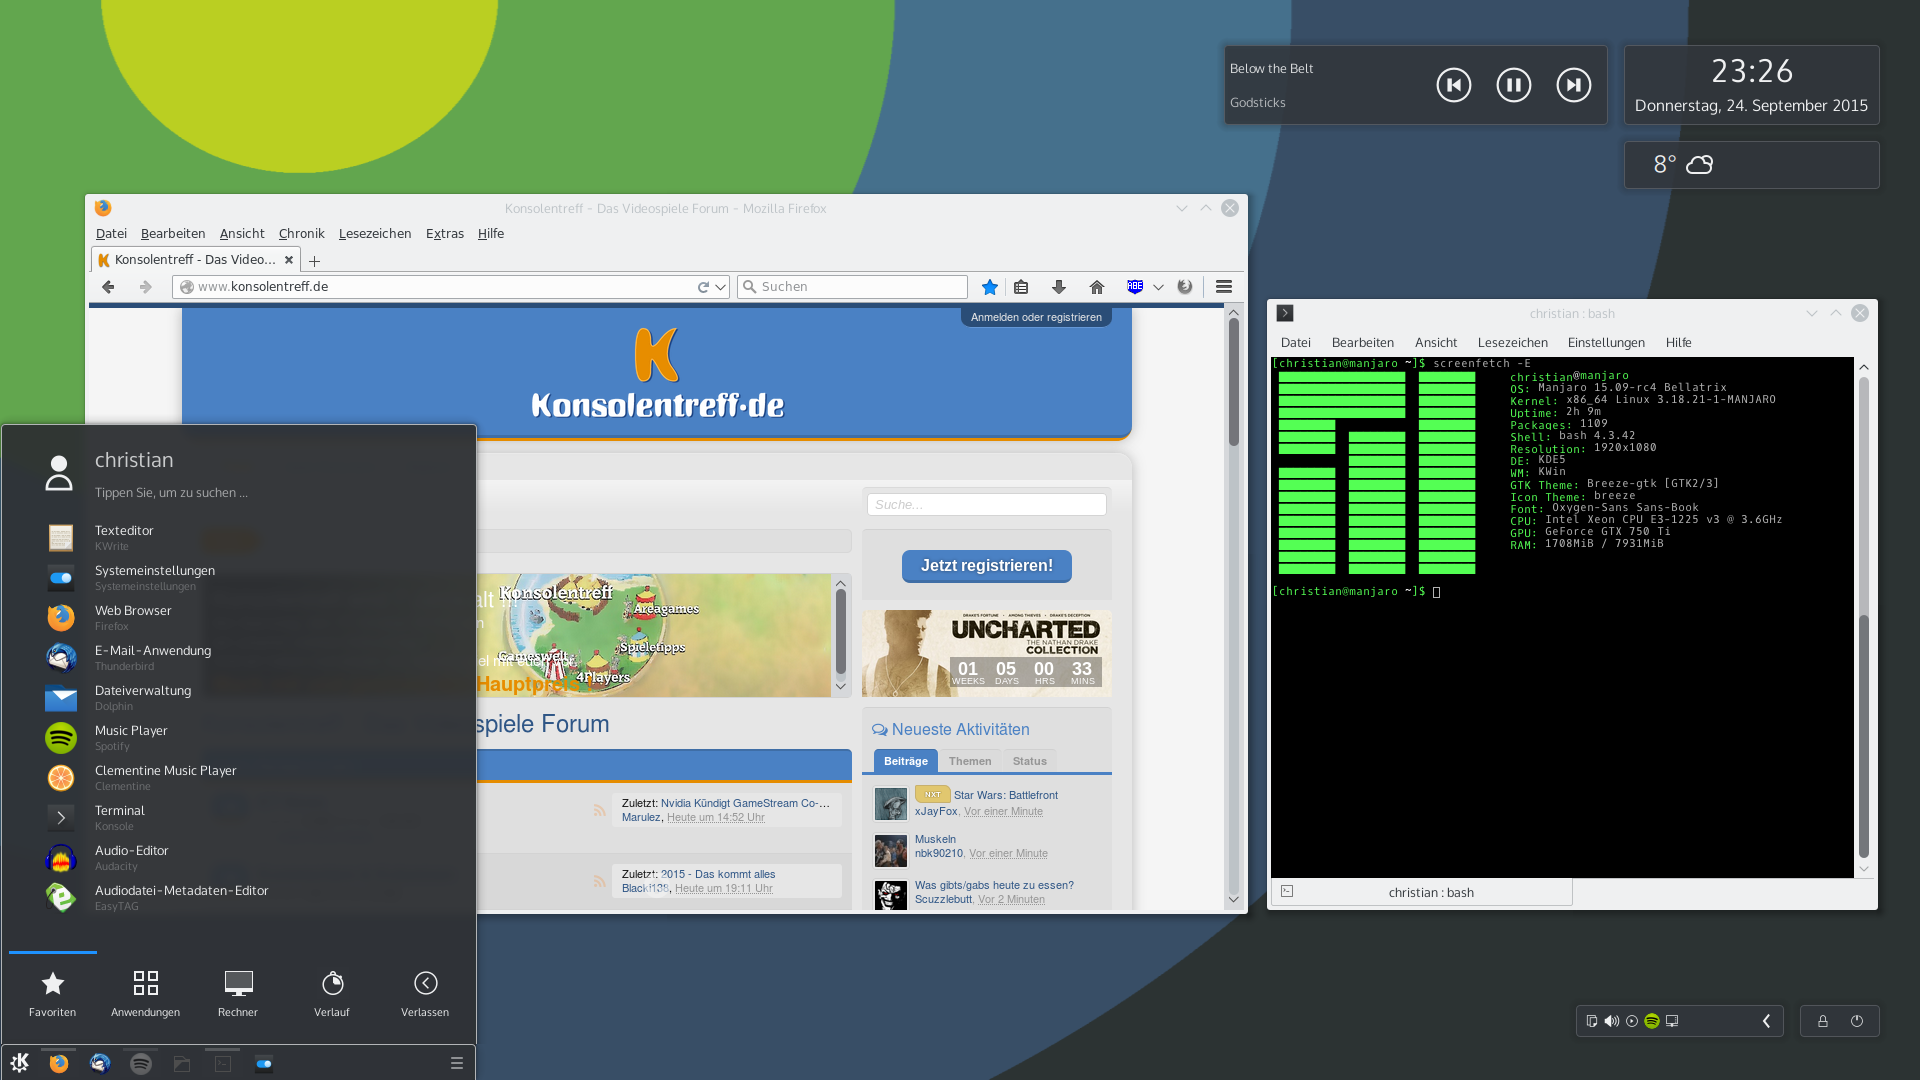The height and width of the screenshot is (1080, 1920).
Task: Expand the system tray hidden icons
Action: point(1766,1021)
